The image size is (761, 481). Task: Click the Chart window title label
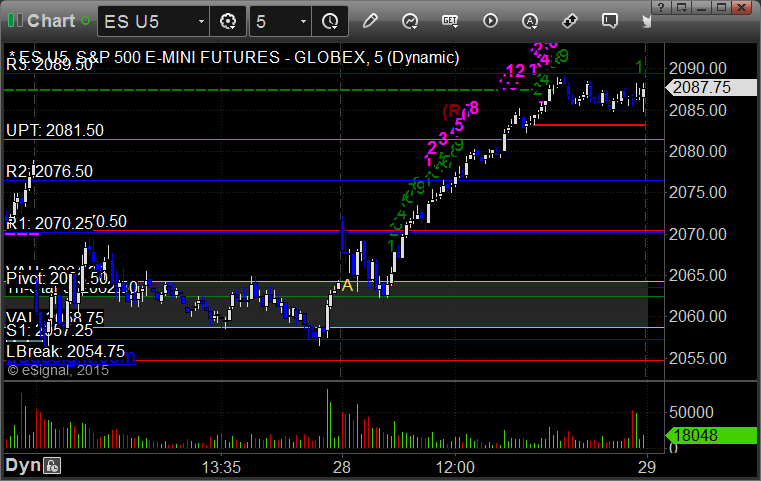(x=51, y=21)
